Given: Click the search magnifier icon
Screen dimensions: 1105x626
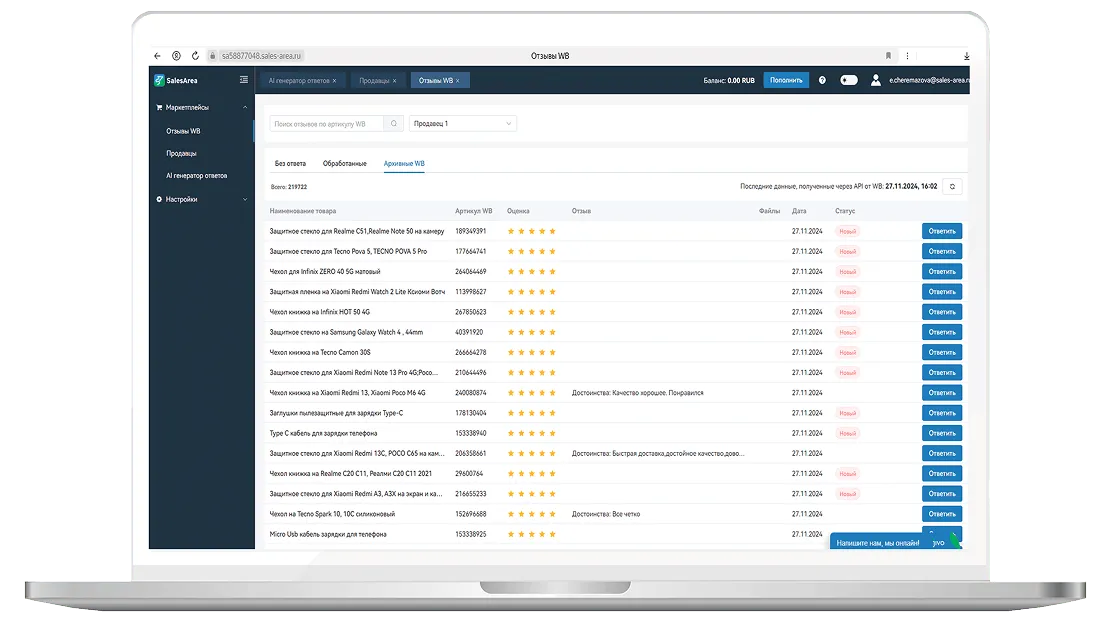Looking at the screenshot, I should click(x=394, y=123).
